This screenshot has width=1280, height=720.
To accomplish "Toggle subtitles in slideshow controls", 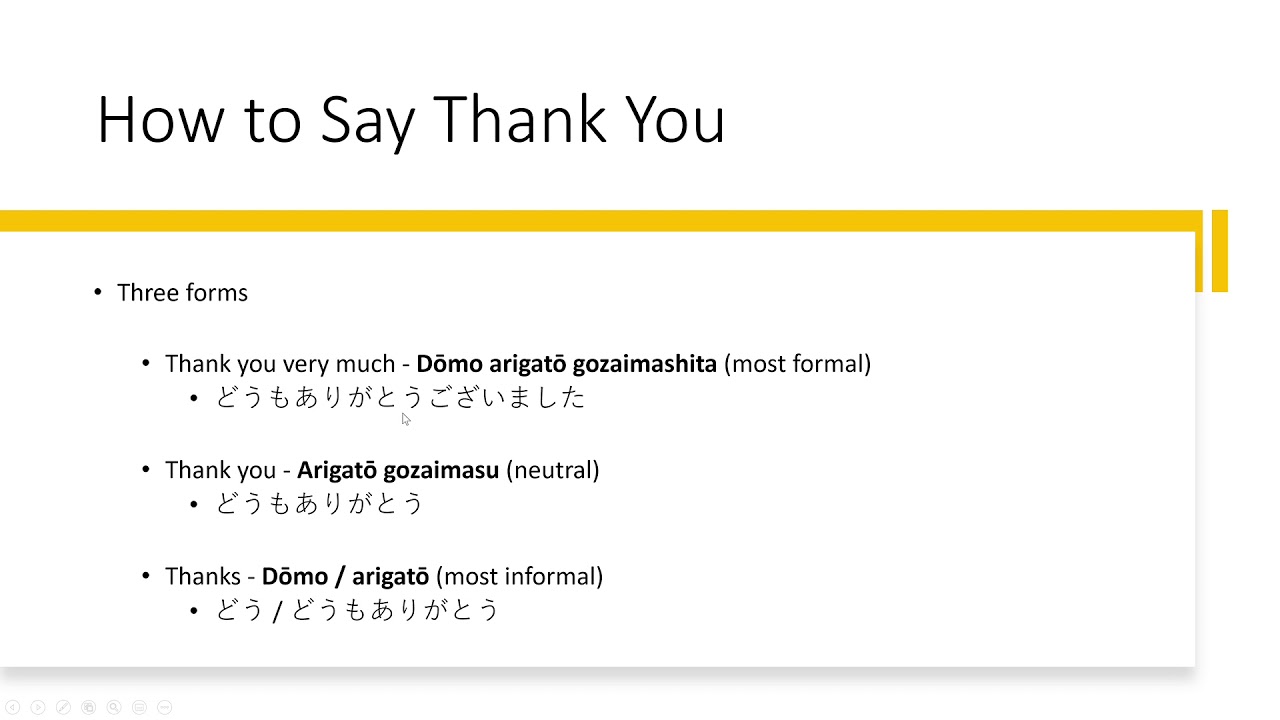I will (x=139, y=707).
